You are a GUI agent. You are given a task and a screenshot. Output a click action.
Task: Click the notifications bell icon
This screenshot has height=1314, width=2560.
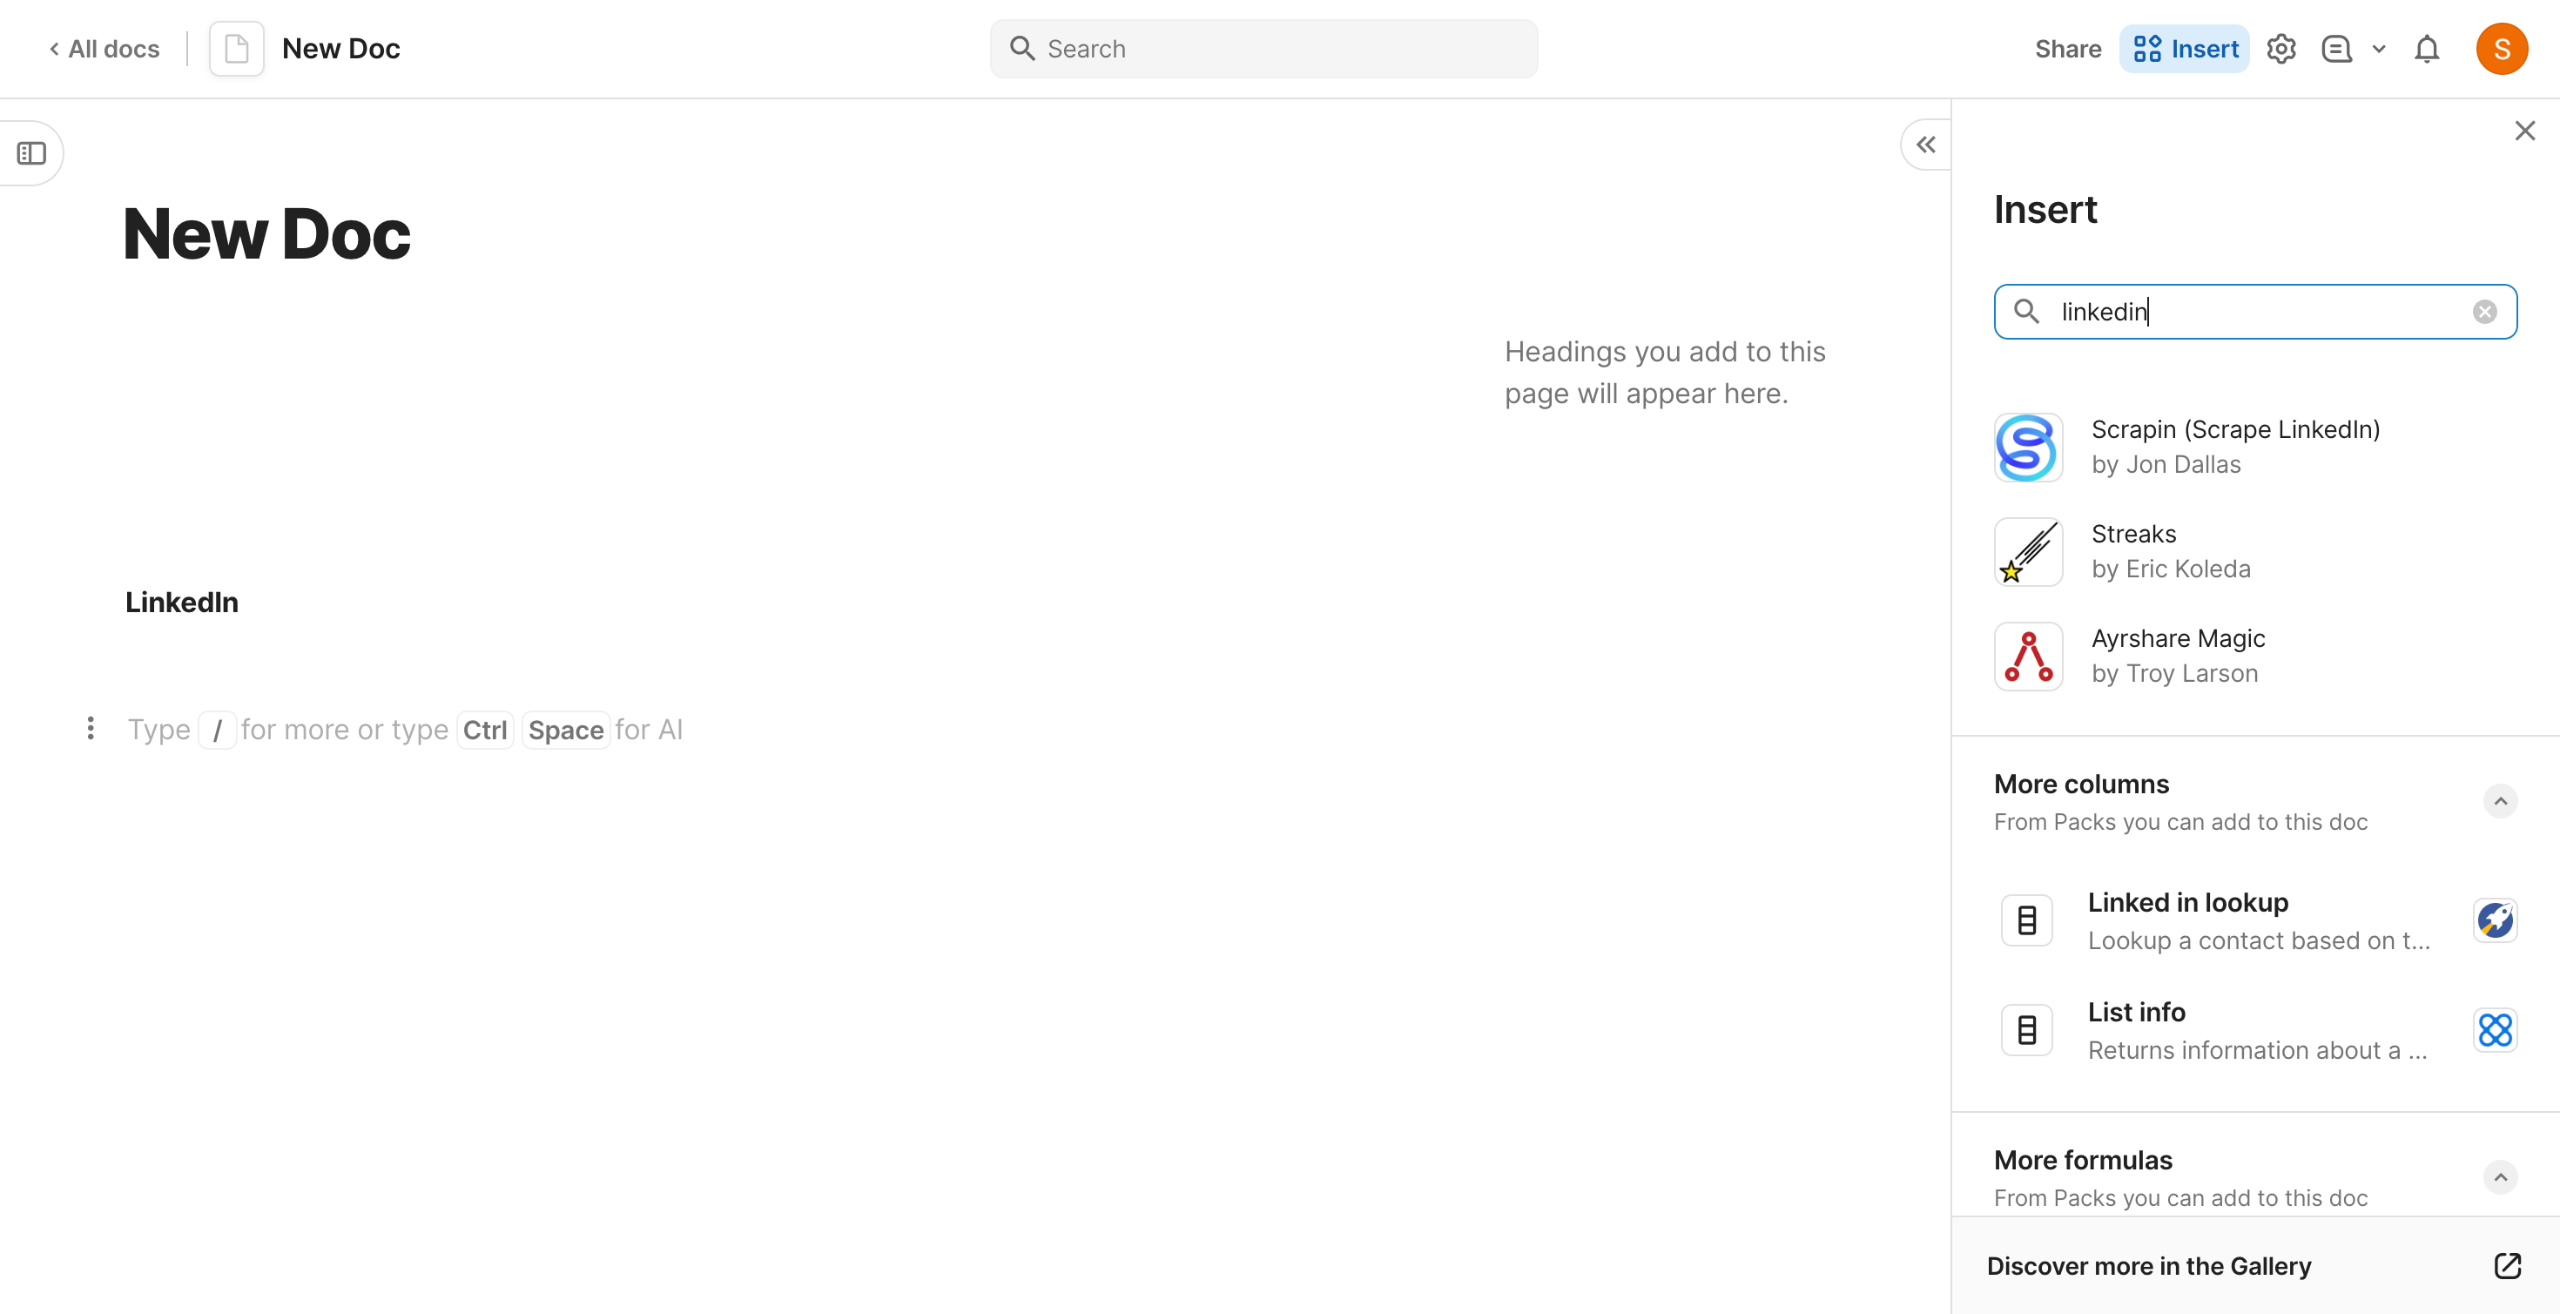point(2427,49)
